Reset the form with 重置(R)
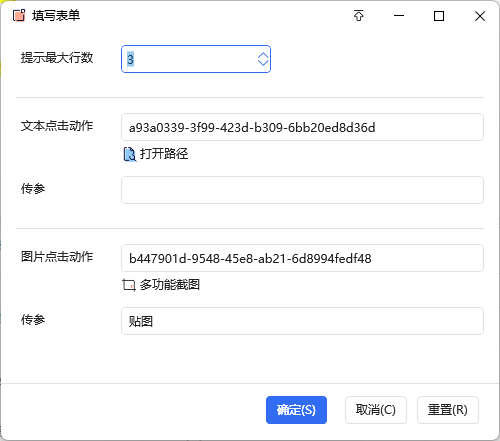 click(x=448, y=410)
